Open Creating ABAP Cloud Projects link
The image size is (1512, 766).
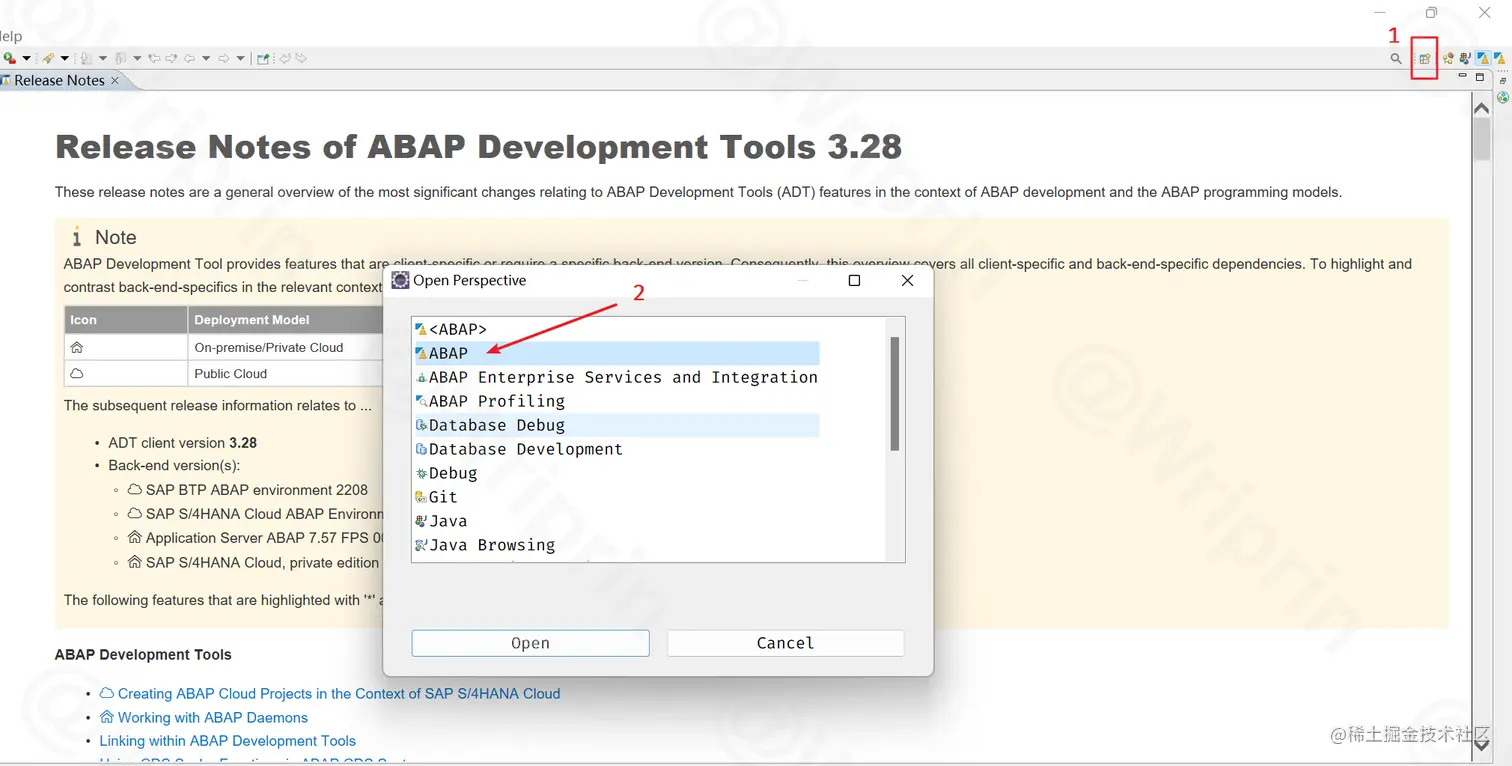pyautogui.click(x=338, y=693)
